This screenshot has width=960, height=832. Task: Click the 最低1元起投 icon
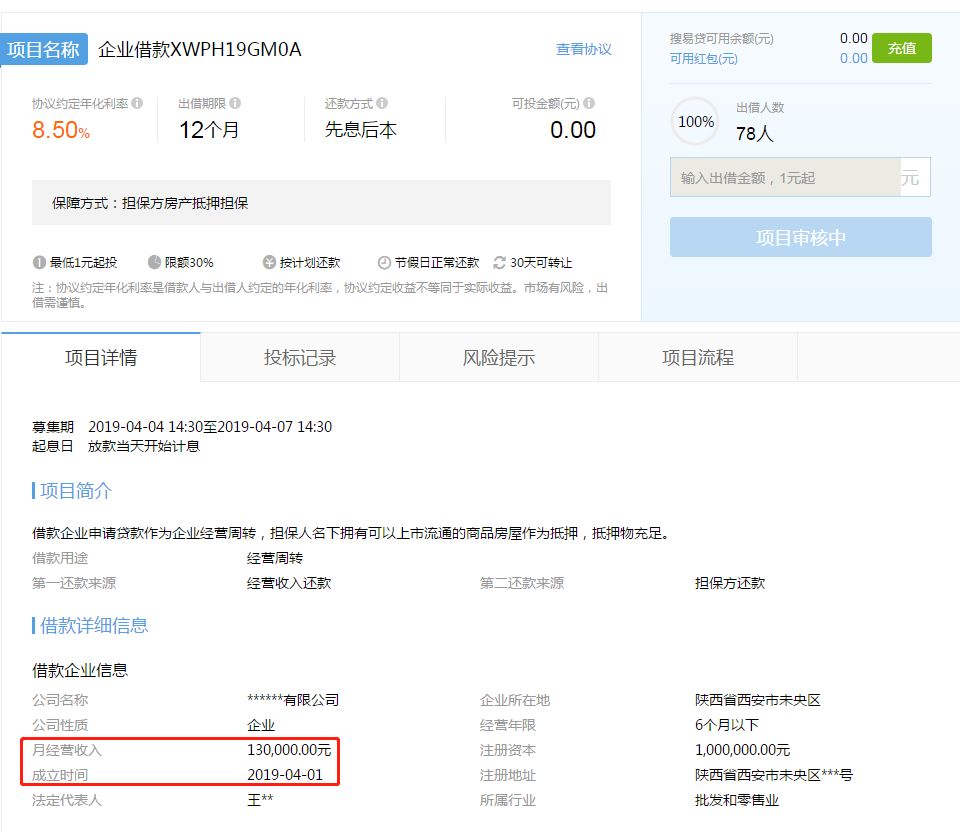point(39,263)
